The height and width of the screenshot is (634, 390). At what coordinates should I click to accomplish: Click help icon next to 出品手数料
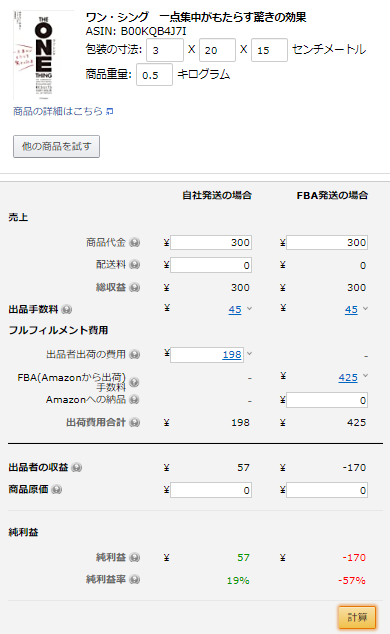tap(67, 310)
